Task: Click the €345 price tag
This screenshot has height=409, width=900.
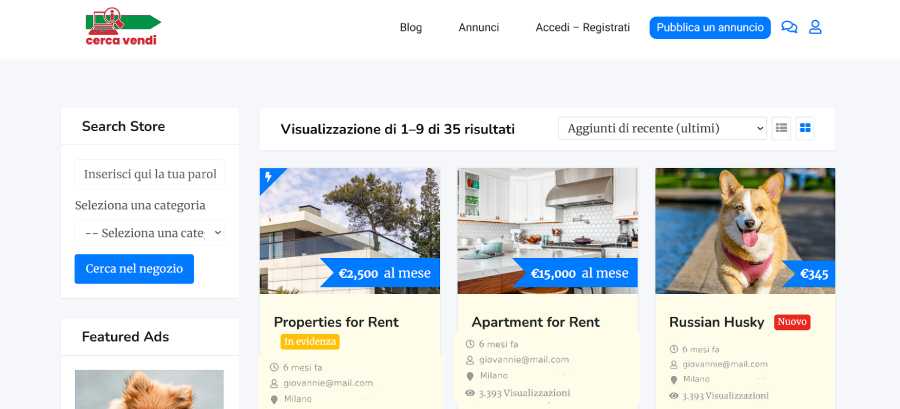Action: pyautogui.click(x=810, y=274)
